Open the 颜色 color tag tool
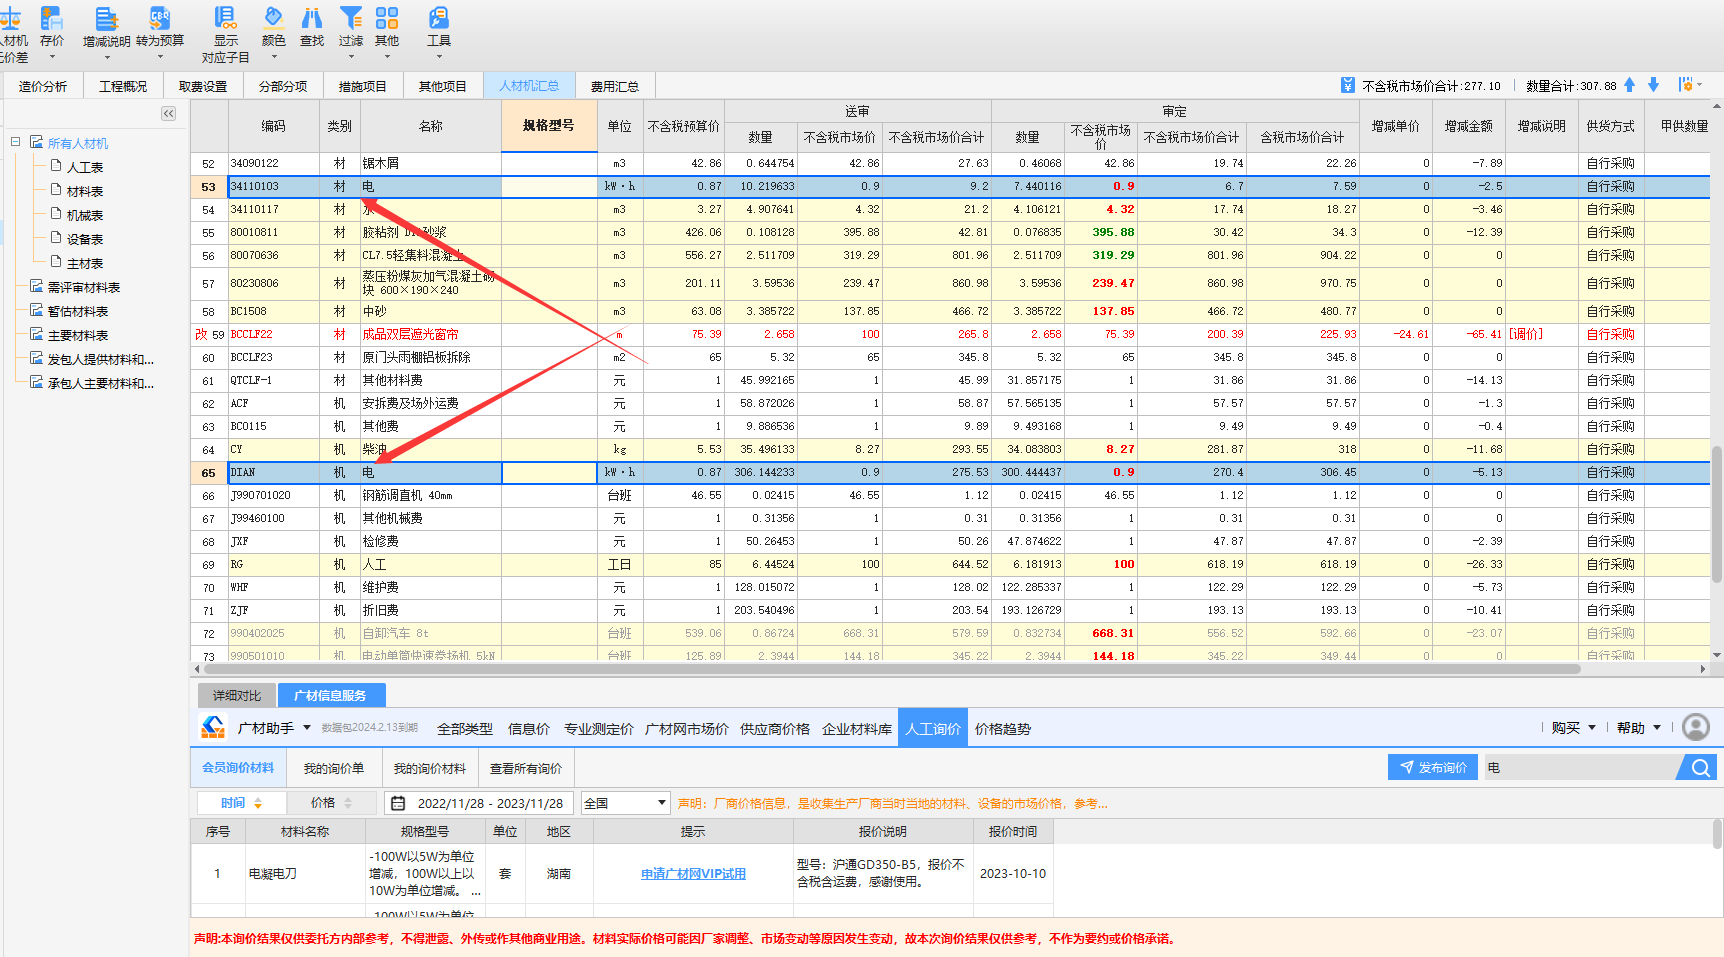 (273, 18)
